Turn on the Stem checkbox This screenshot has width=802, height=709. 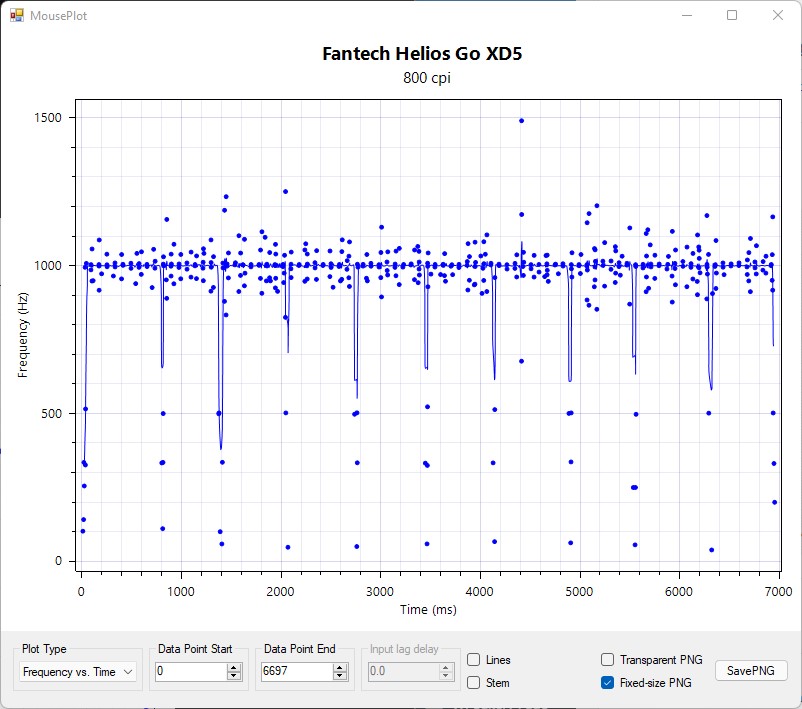click(x=474, y=683)
